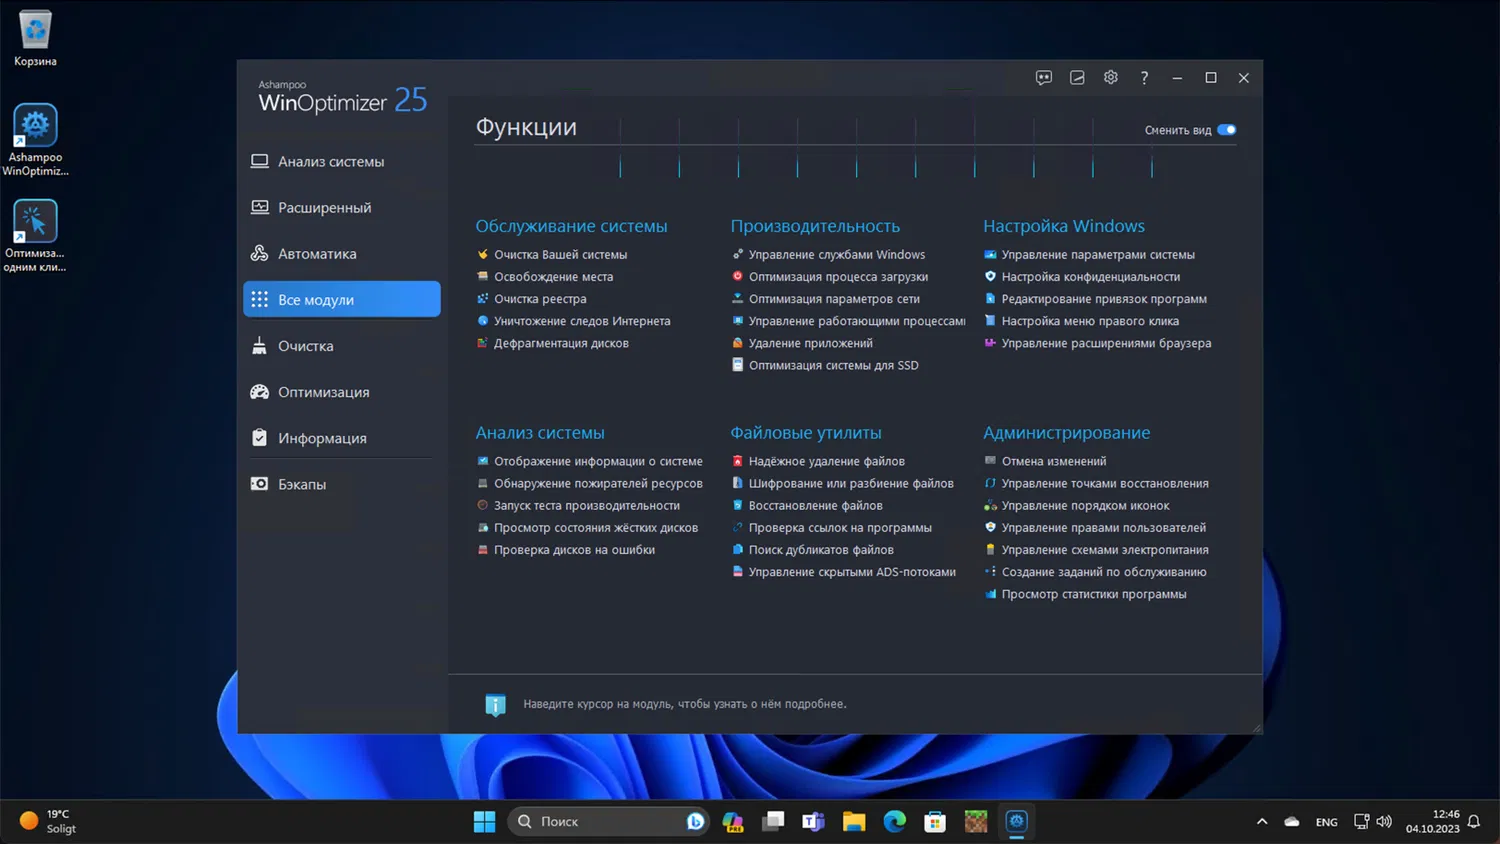Open 'Создание заданий по обслуживанию' module
Screen dimensions: 1500x844
tap(1104, 572)
